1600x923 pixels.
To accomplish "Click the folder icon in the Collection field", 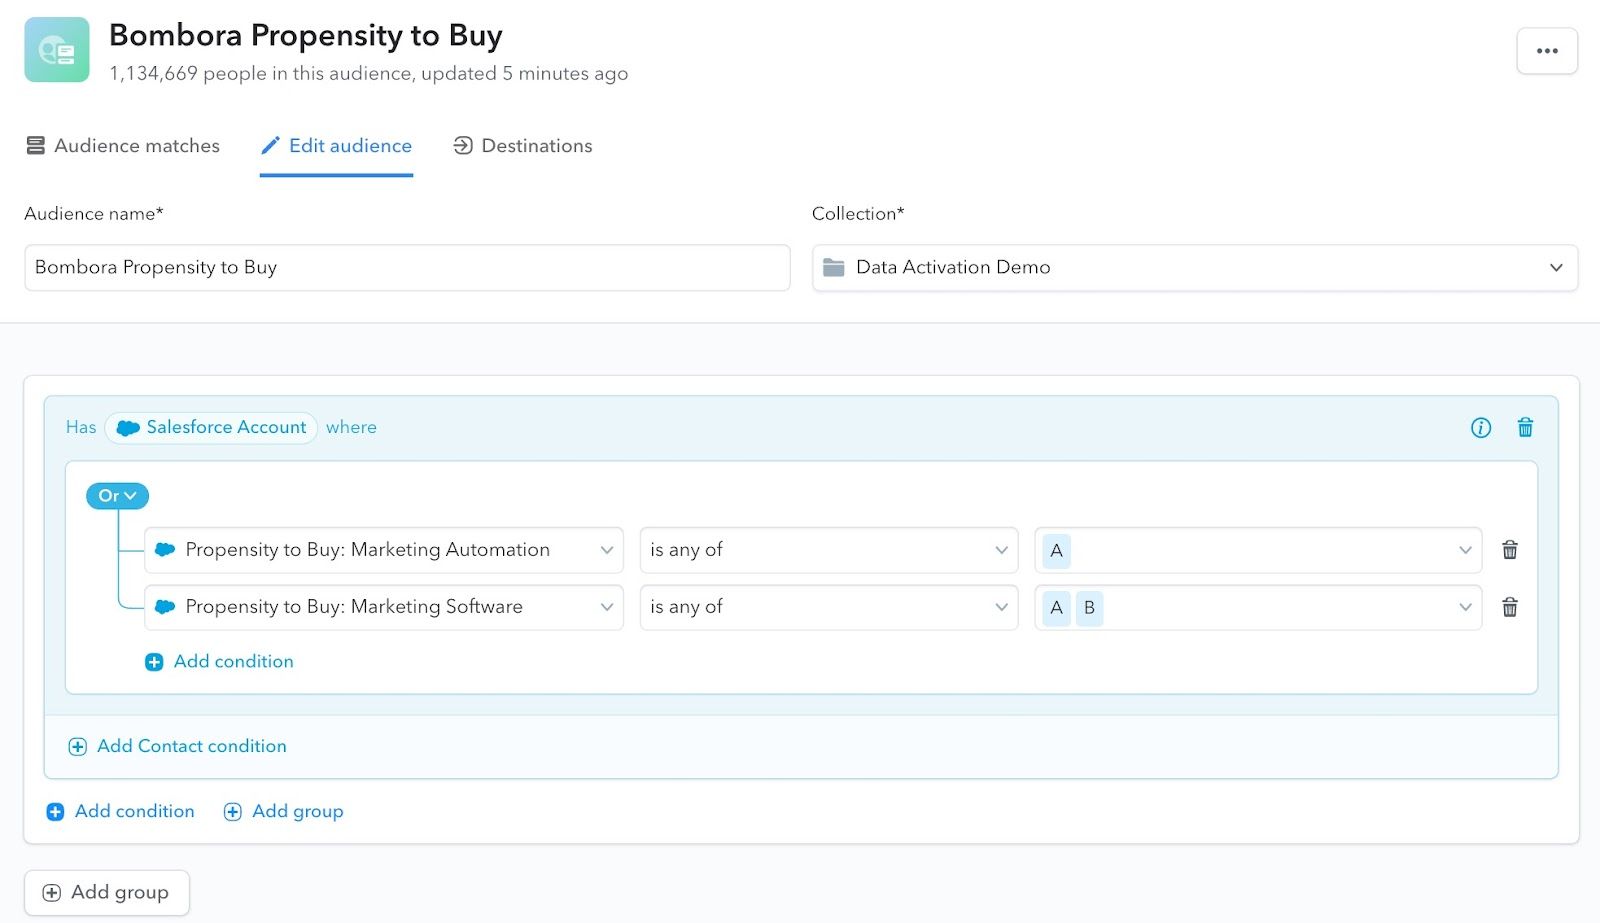I will (834, 268).
